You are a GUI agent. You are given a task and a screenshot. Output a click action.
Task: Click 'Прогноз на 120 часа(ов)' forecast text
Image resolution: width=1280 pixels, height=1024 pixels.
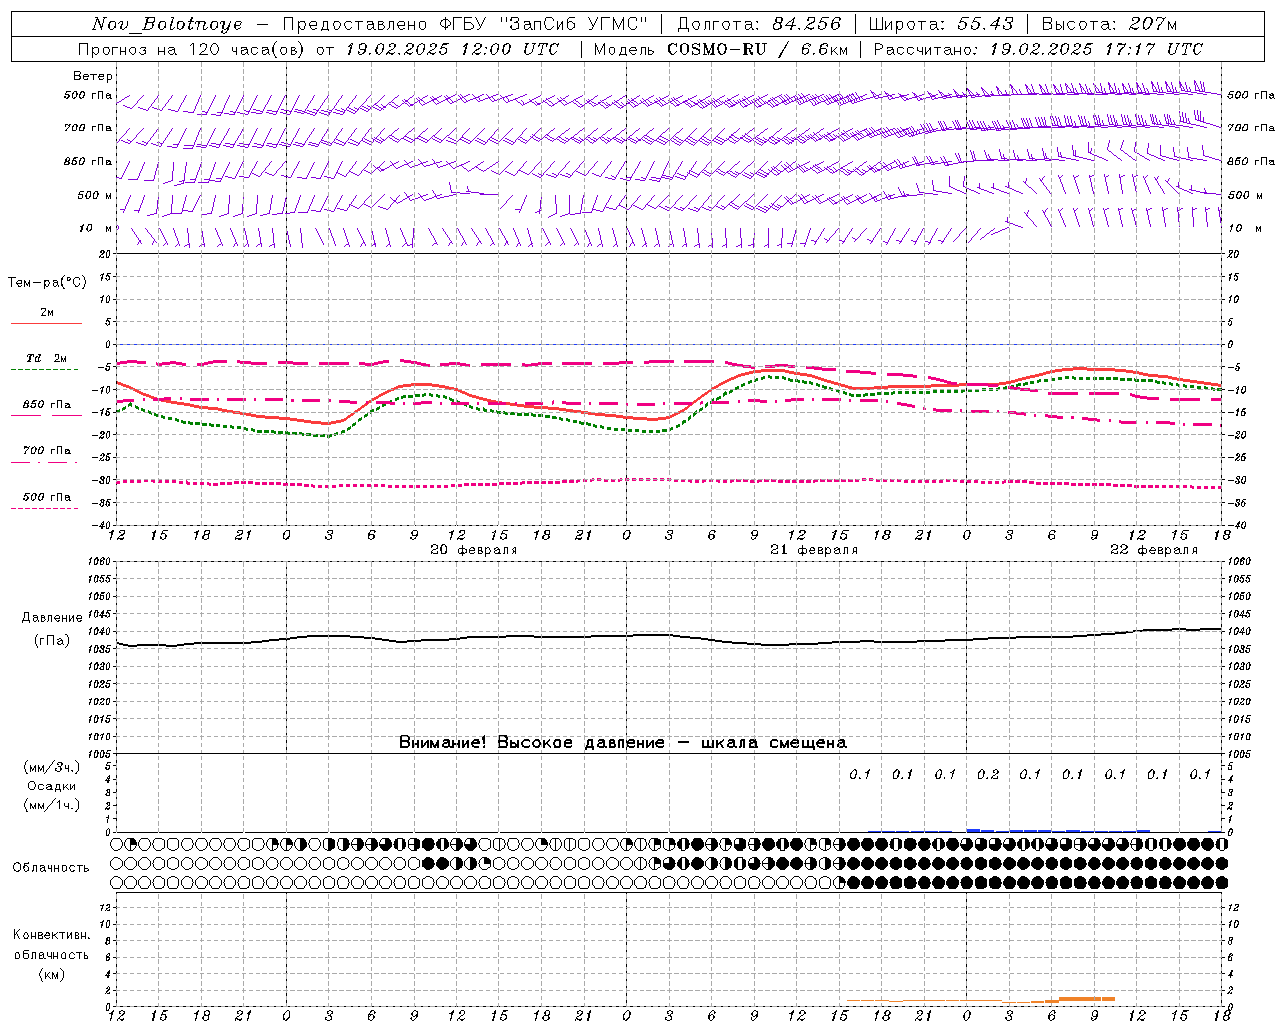coord(192,49)
